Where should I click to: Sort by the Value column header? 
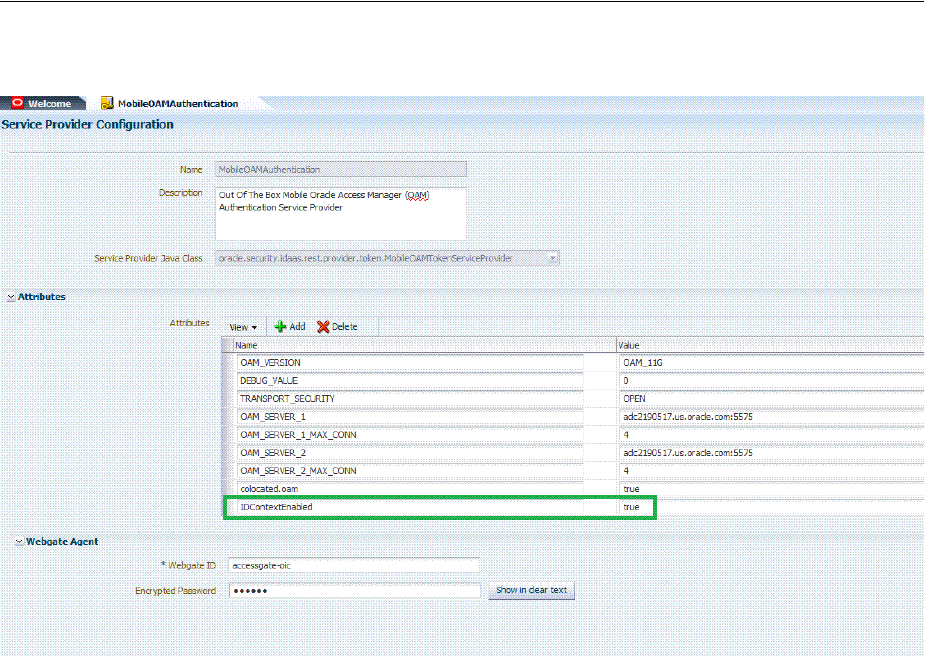(x=770, y=345)
